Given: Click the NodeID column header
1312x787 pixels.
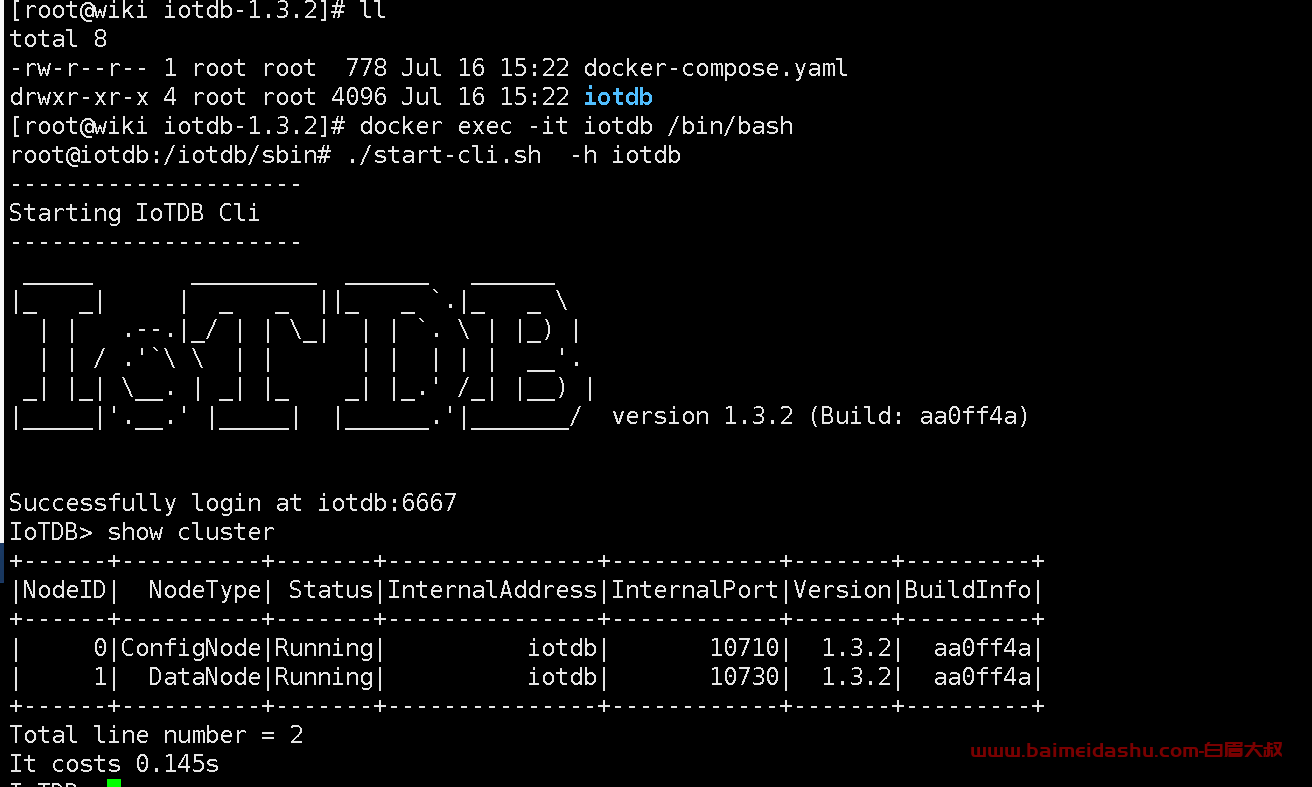Looking at the screenshot, I should pos(64,590).
